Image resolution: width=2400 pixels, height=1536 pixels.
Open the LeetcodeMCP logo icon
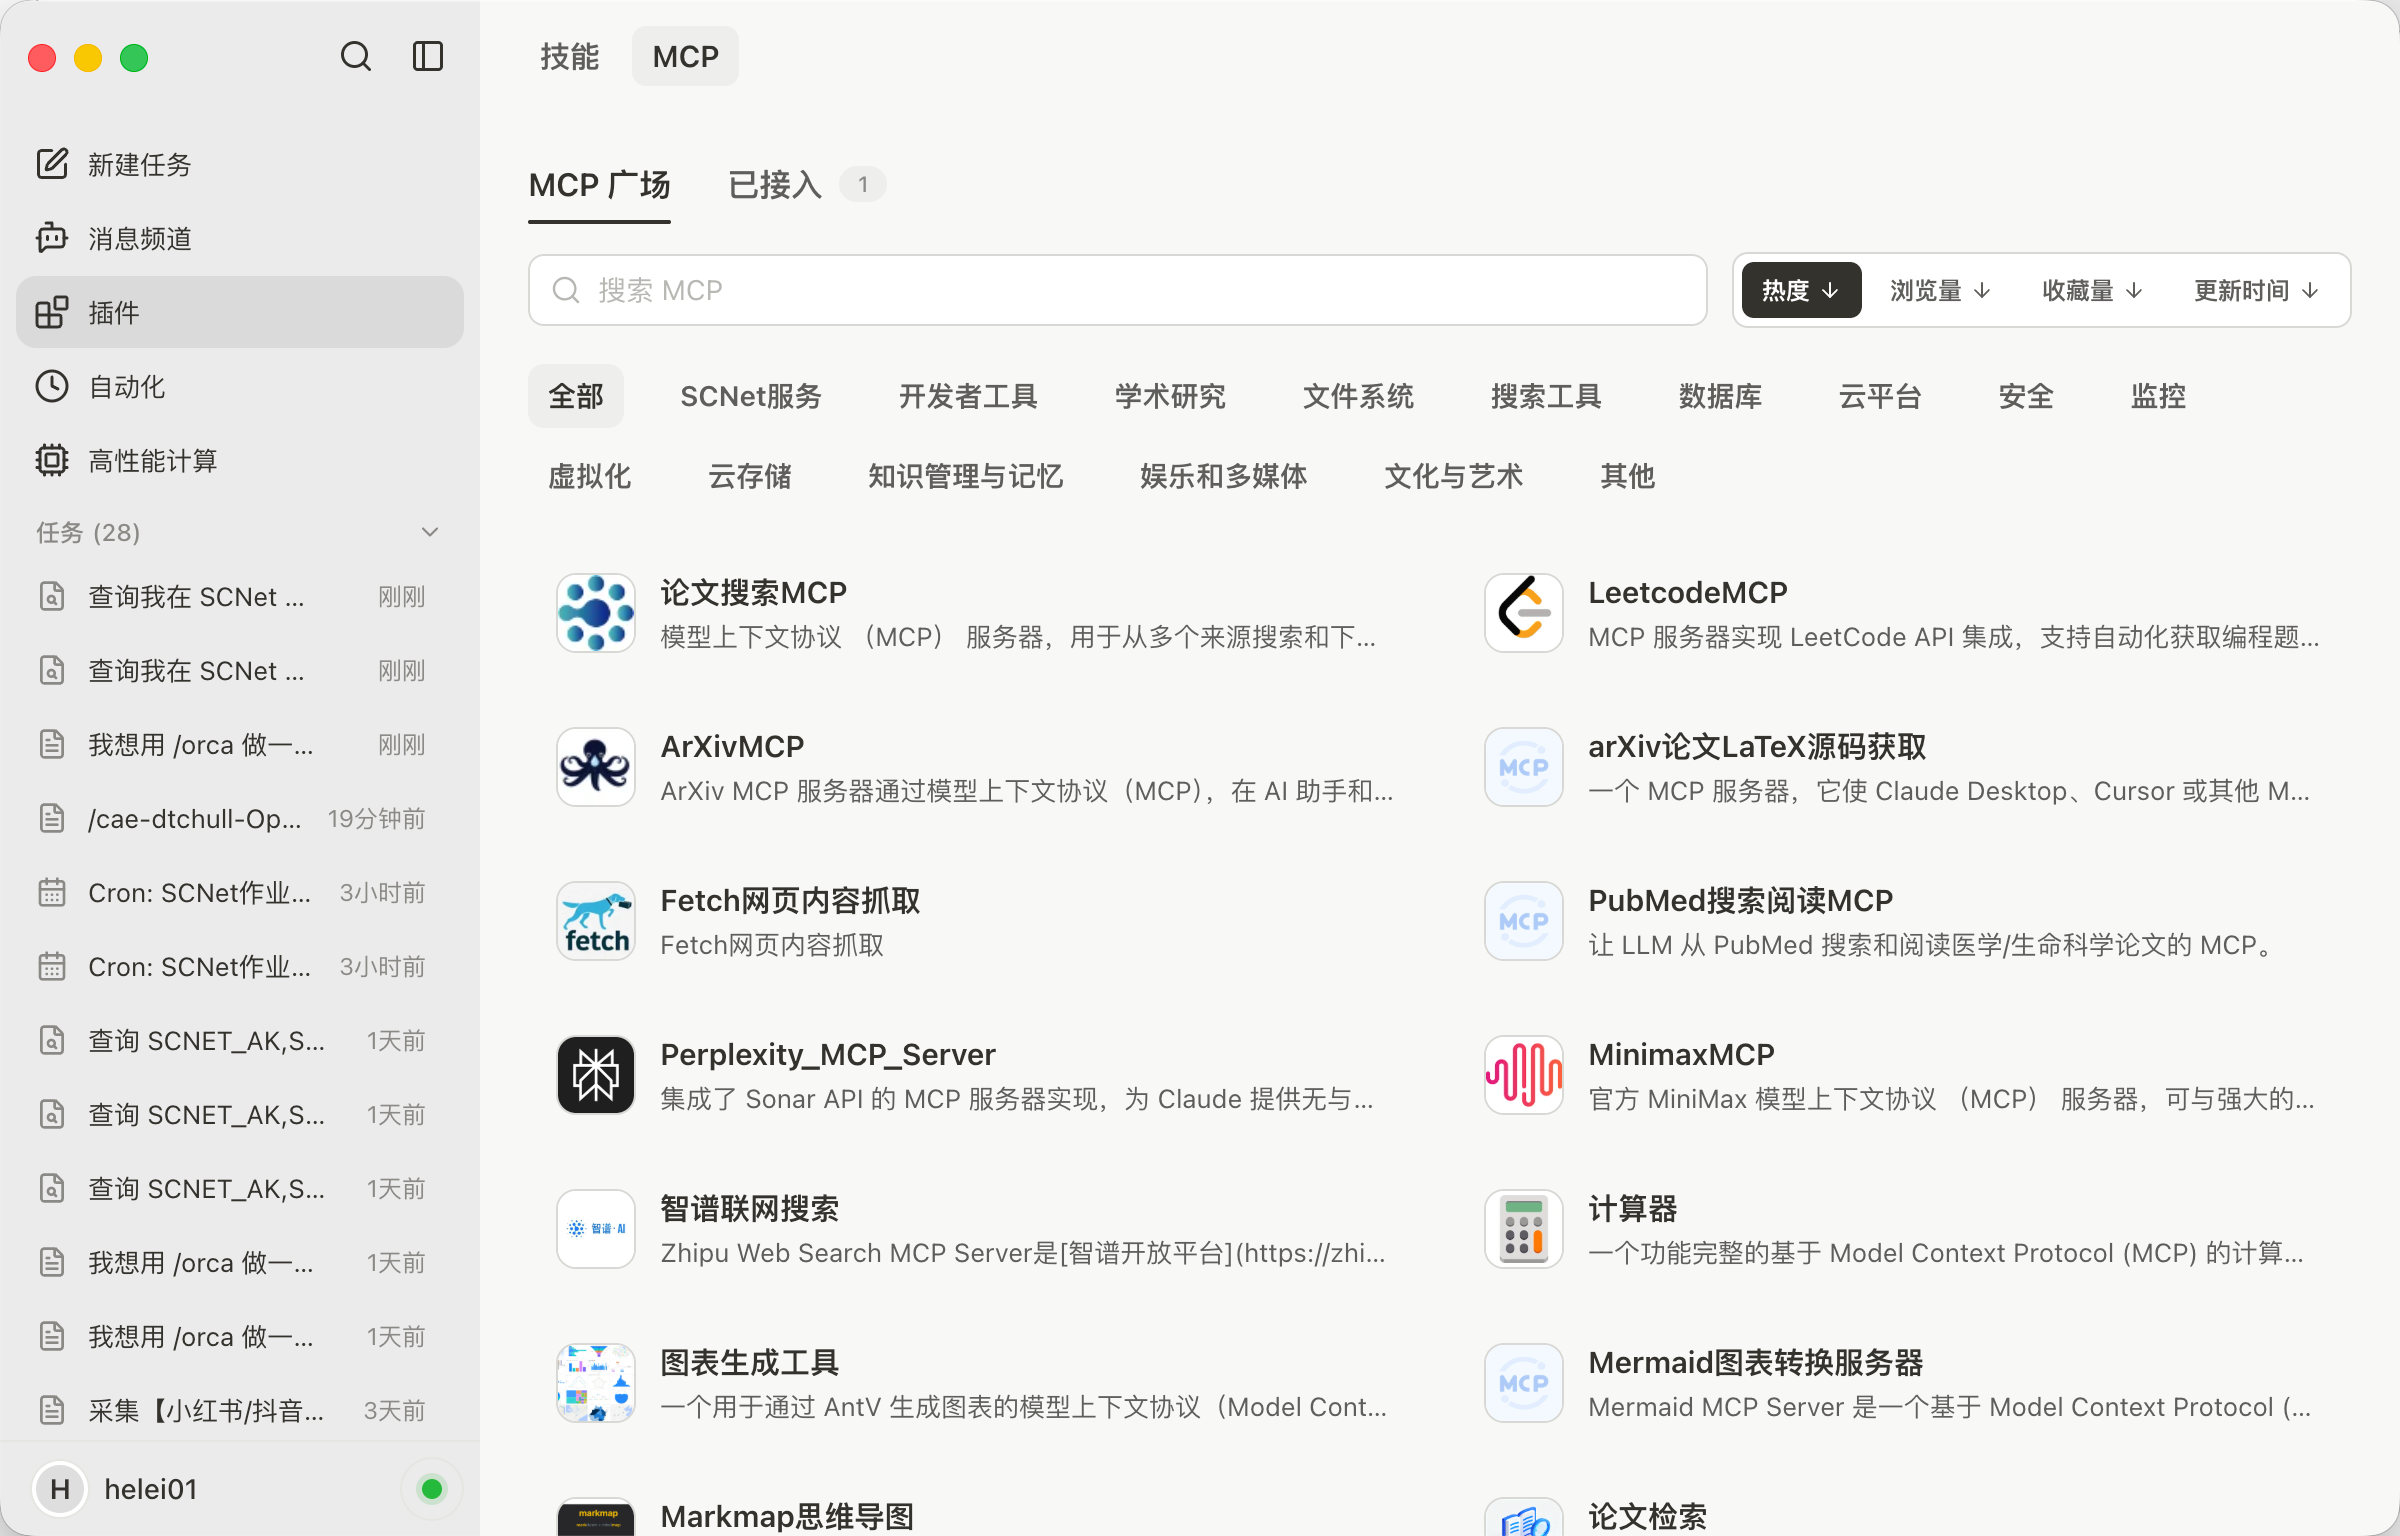pyautogui.click(x=1524, y=613)
